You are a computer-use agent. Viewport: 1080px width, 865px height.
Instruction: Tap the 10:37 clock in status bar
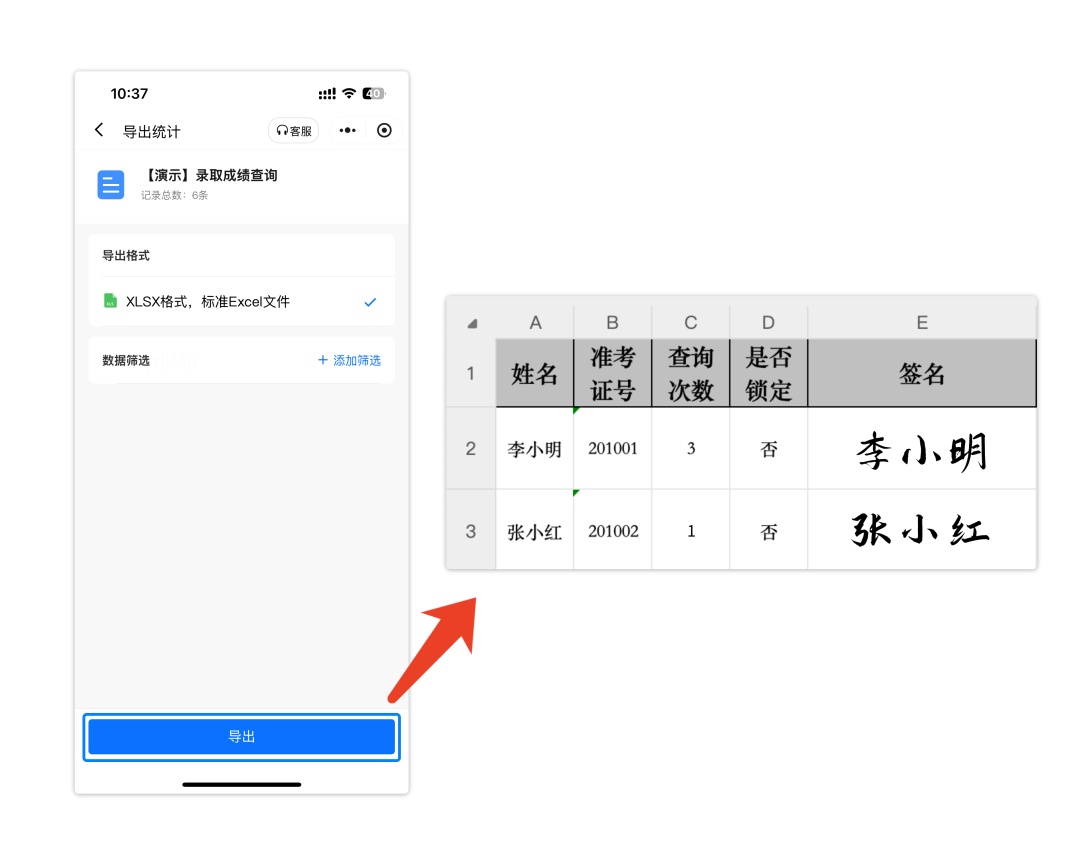coord(129,94)
